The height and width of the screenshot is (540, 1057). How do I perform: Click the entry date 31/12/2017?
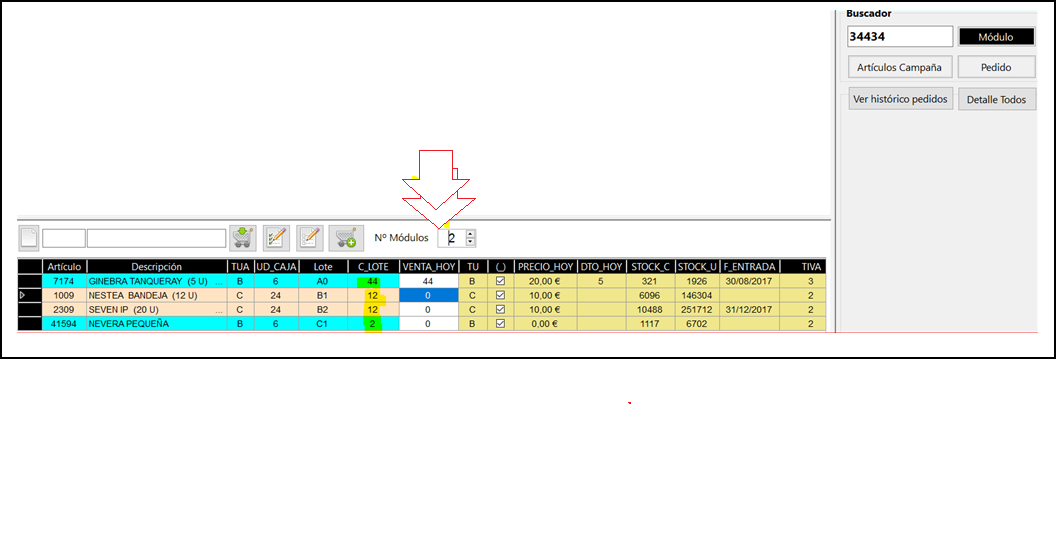[x=749, y=309]
